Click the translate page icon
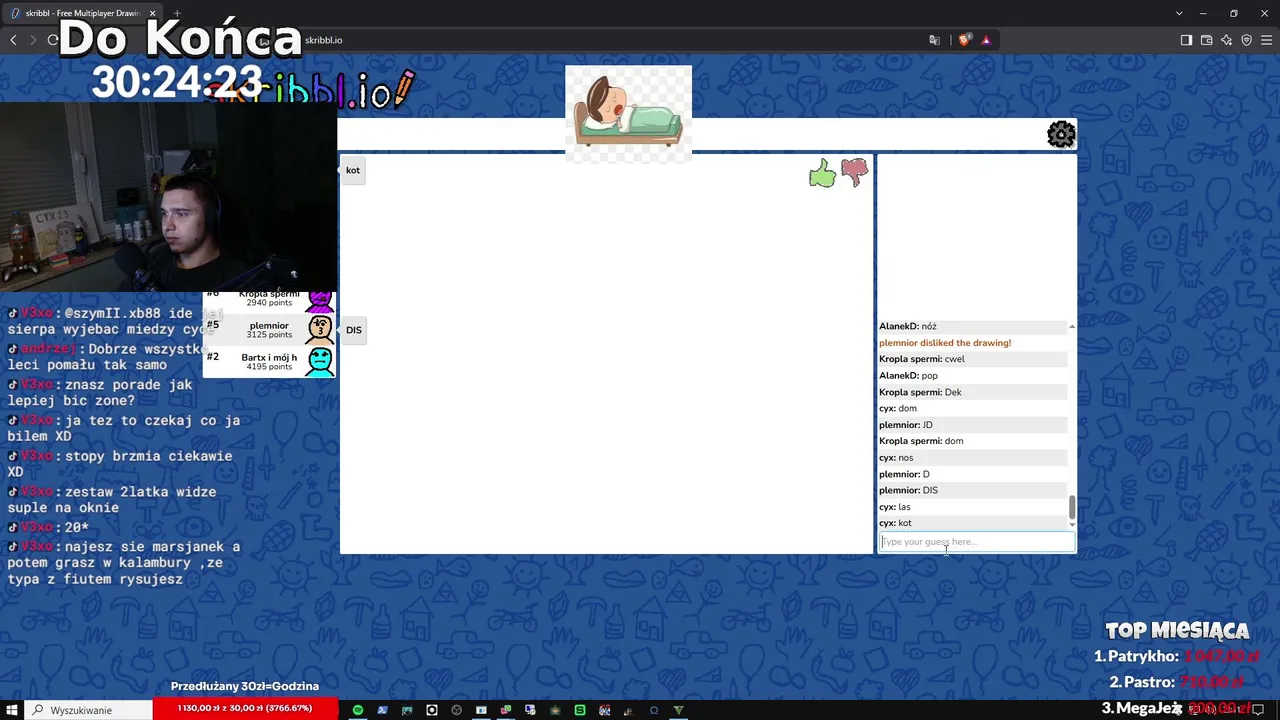 click(x=935, y=40)
